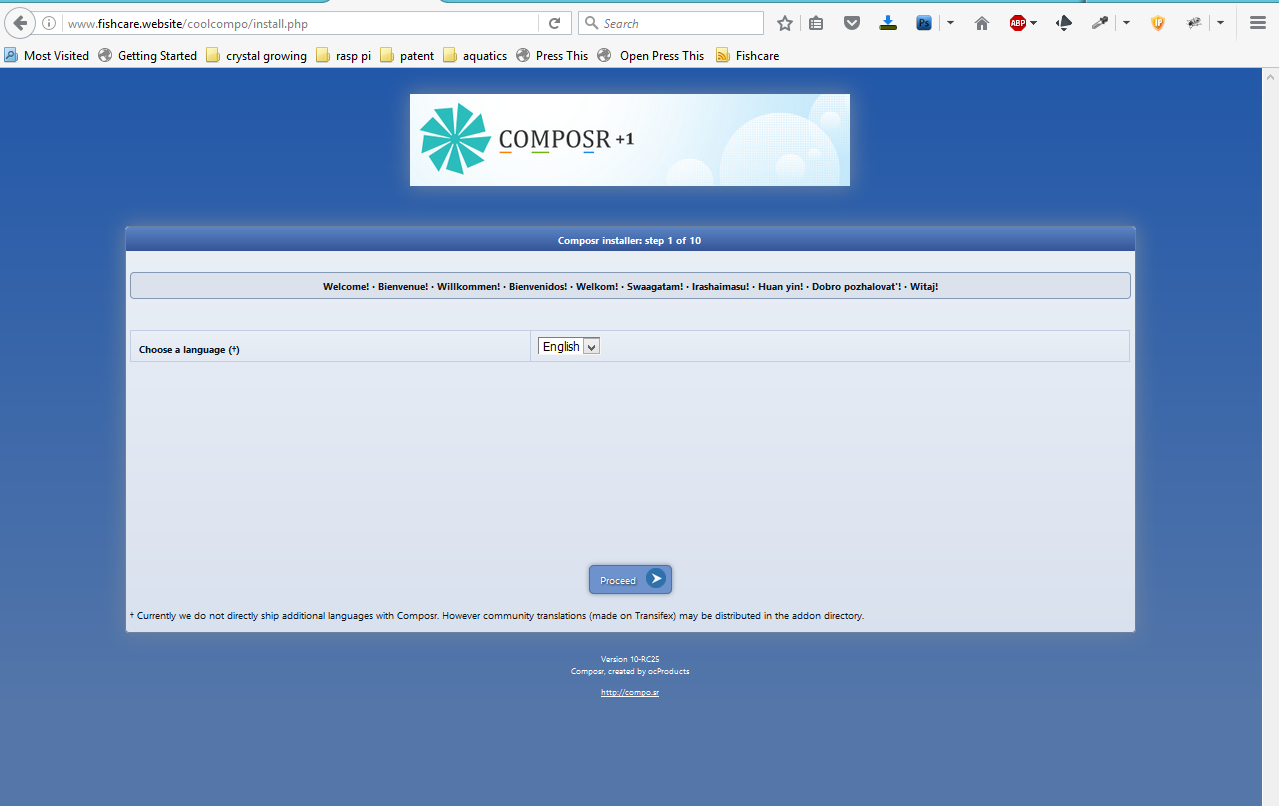Go back to the previous page
The image size is (1279, 806).
pos(20,23)
